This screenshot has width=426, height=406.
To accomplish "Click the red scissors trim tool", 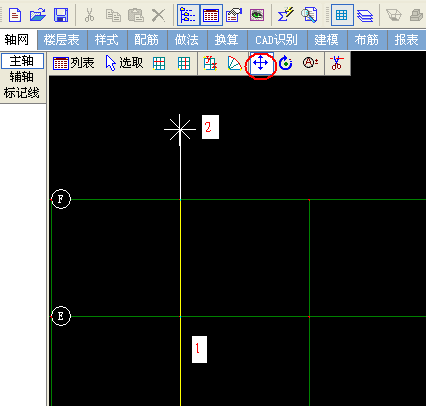I will 336,63.
